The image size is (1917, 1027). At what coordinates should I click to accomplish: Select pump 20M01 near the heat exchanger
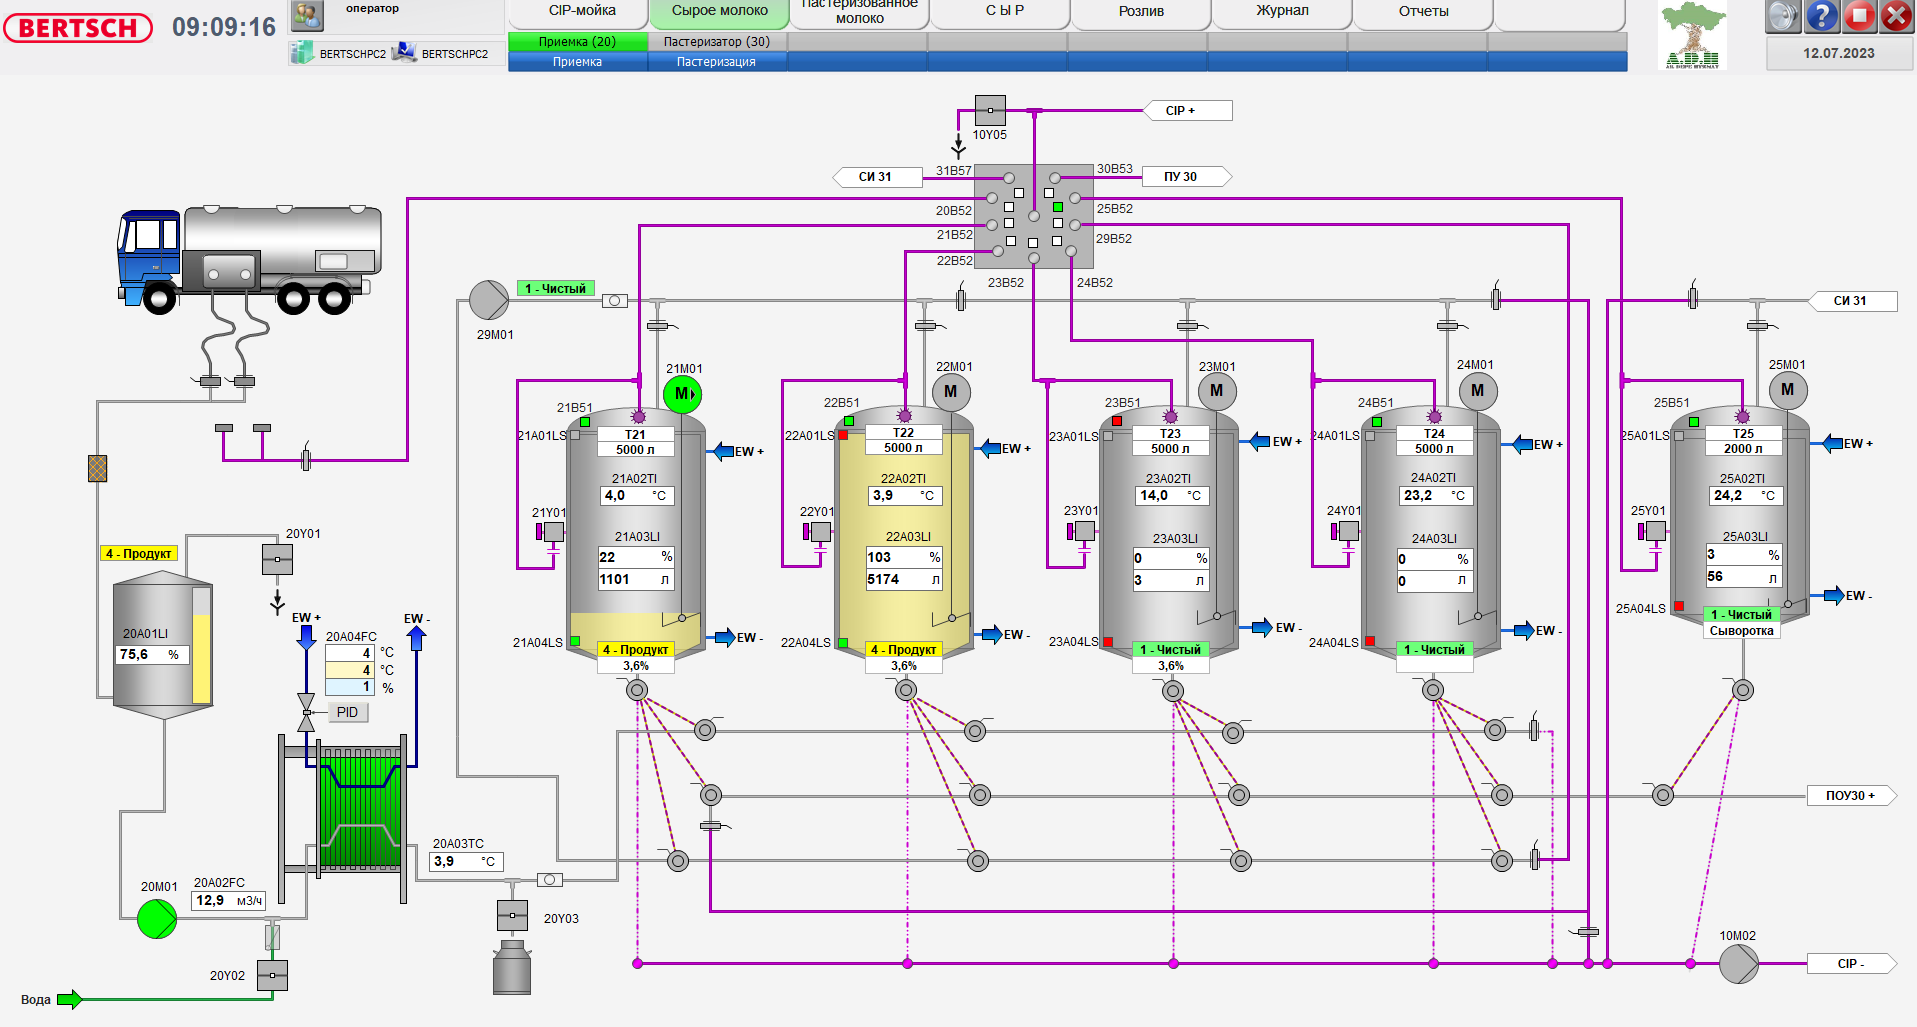(157, 919)
